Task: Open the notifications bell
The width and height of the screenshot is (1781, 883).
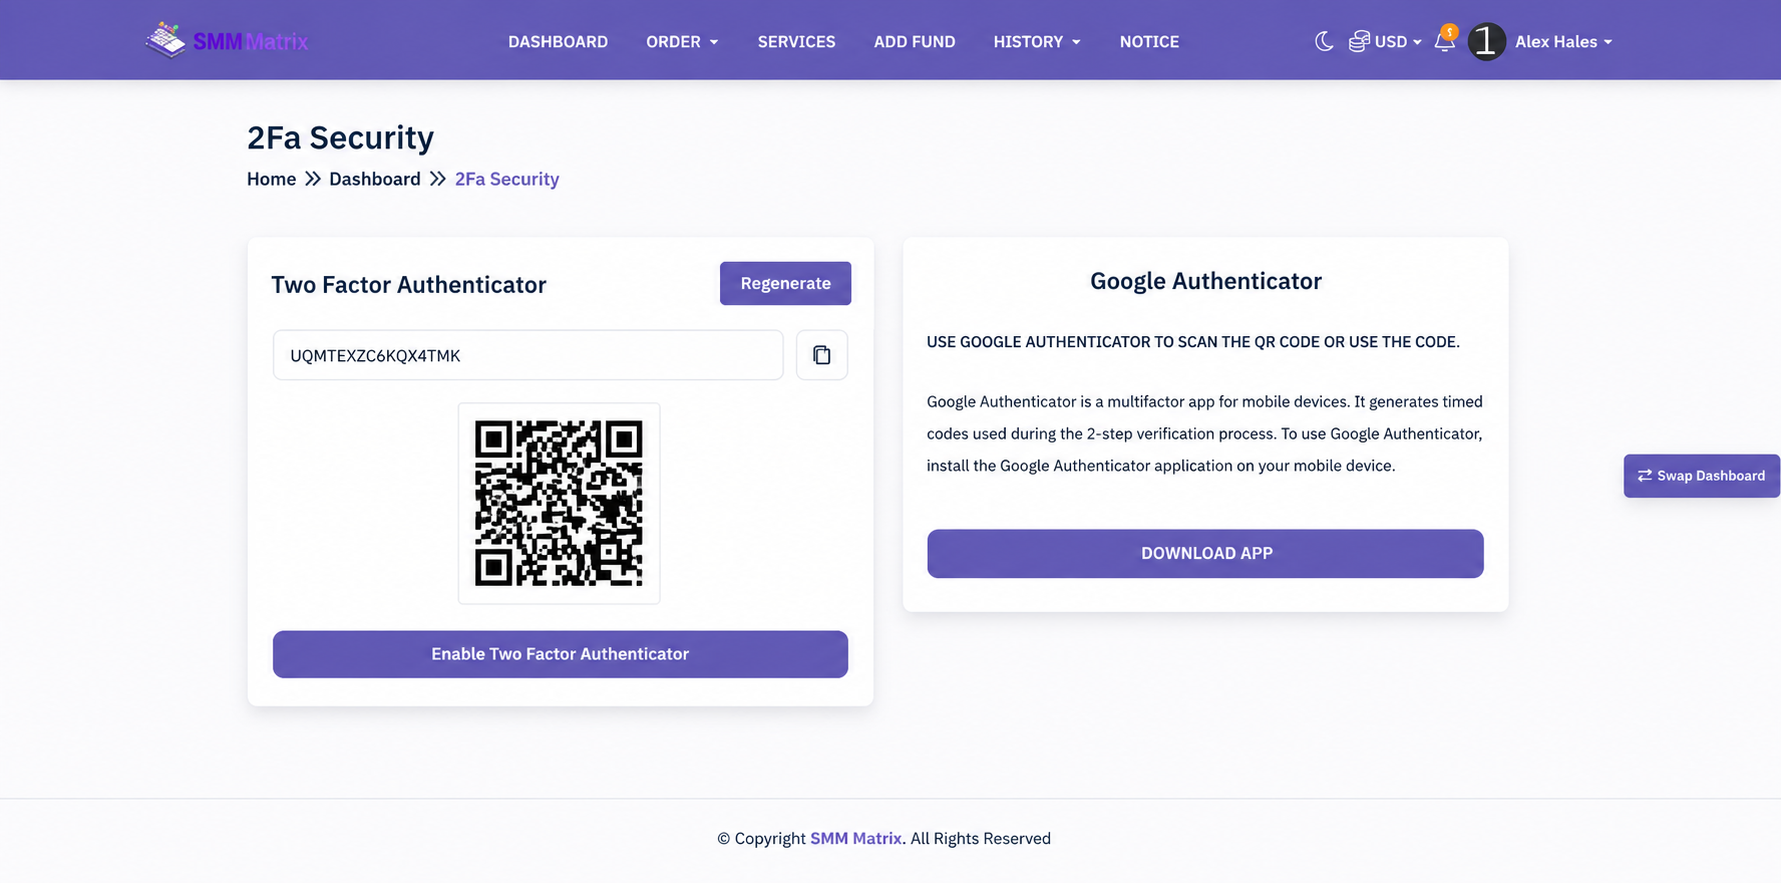Action: click(1445, 40)
